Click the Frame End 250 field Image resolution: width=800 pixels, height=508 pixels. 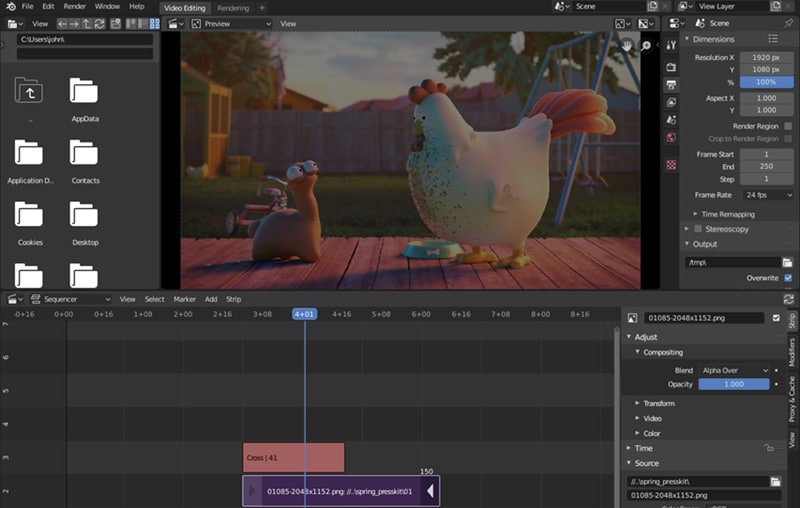click(x=766, y=166)
